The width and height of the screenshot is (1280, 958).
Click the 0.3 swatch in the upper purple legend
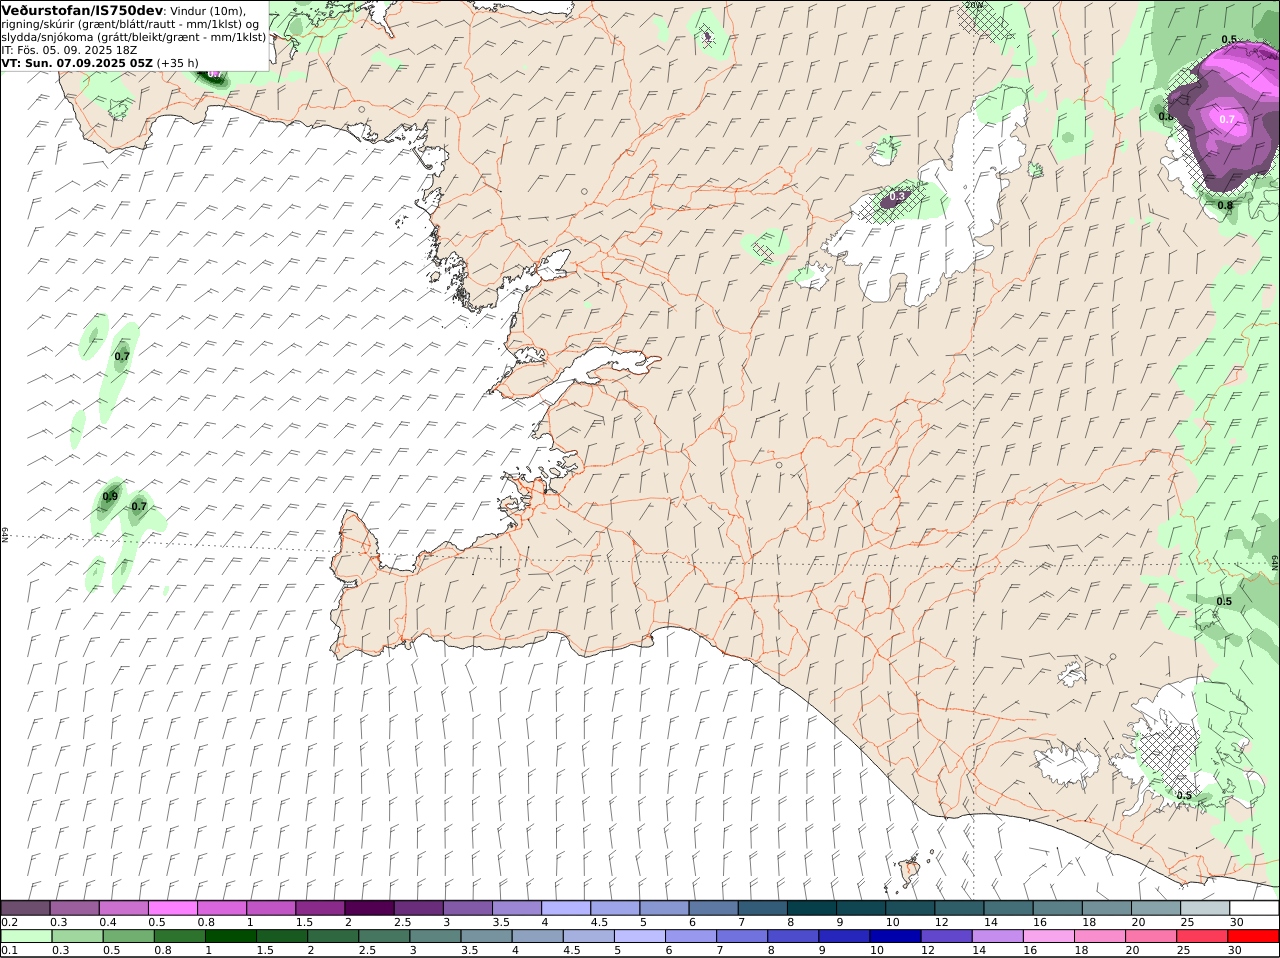pyautogui.click(x=74, y=908)
